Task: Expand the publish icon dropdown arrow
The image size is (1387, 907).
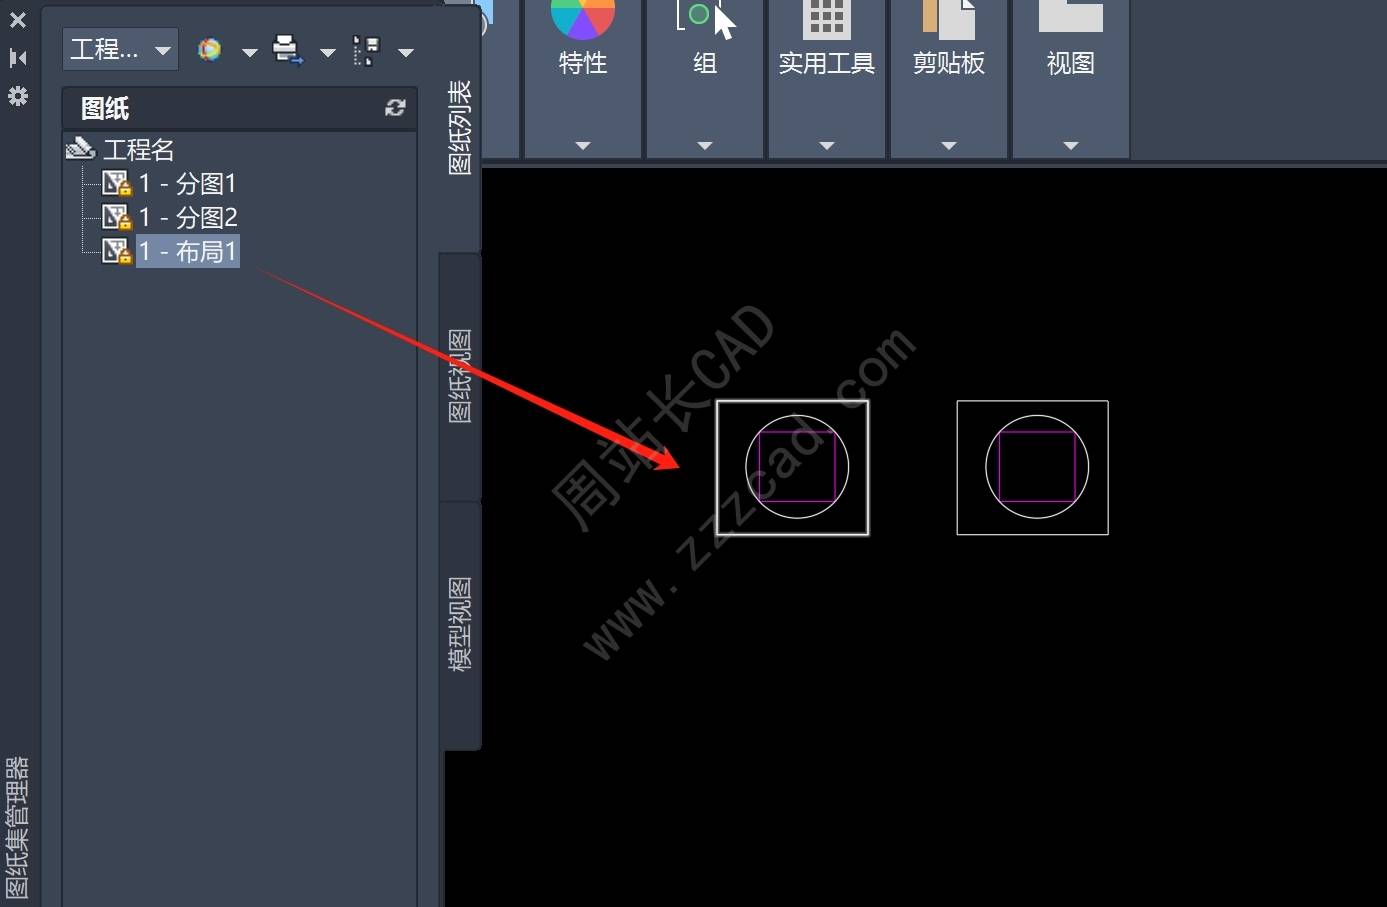Action: (249, 52)
